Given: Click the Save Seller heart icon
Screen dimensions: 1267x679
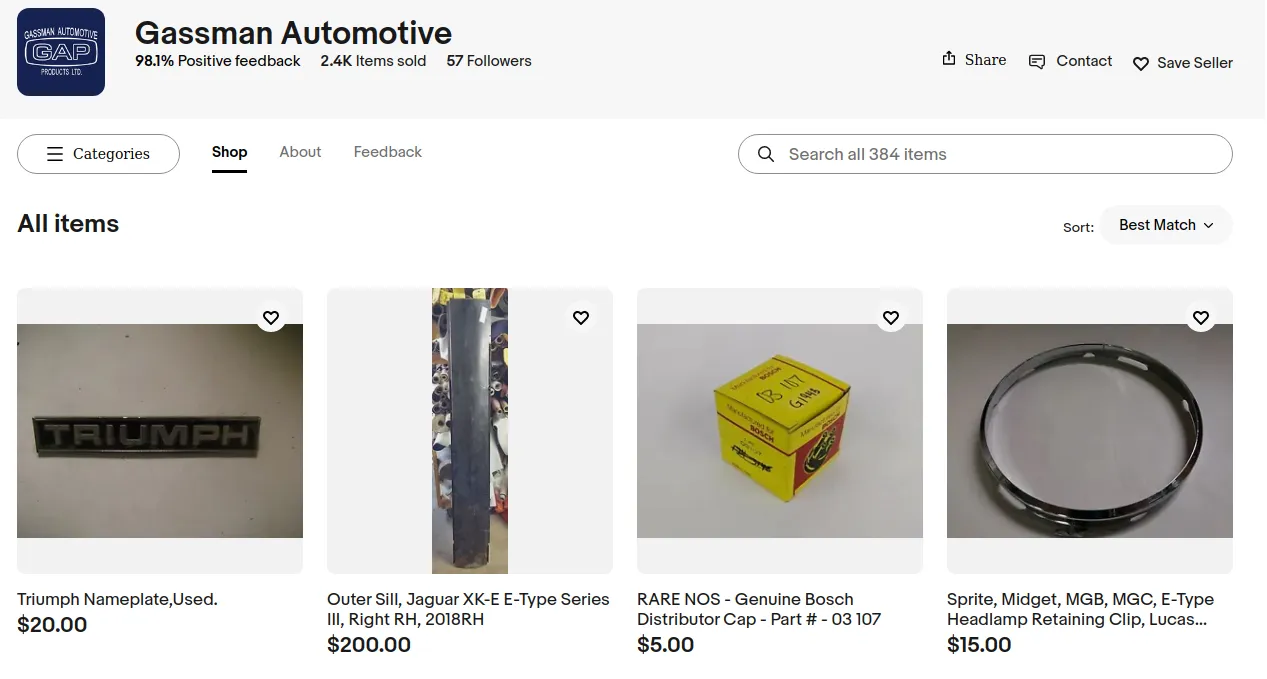Looking at the screenshot, I should tap(1141, 63).
